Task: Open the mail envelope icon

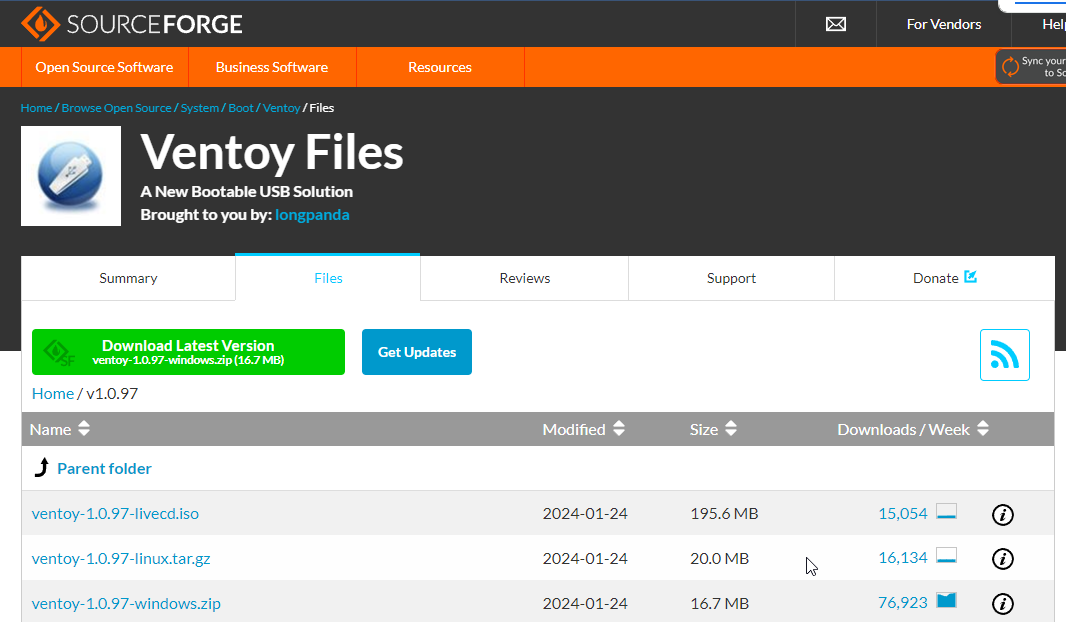Action: tap(836, 24)
